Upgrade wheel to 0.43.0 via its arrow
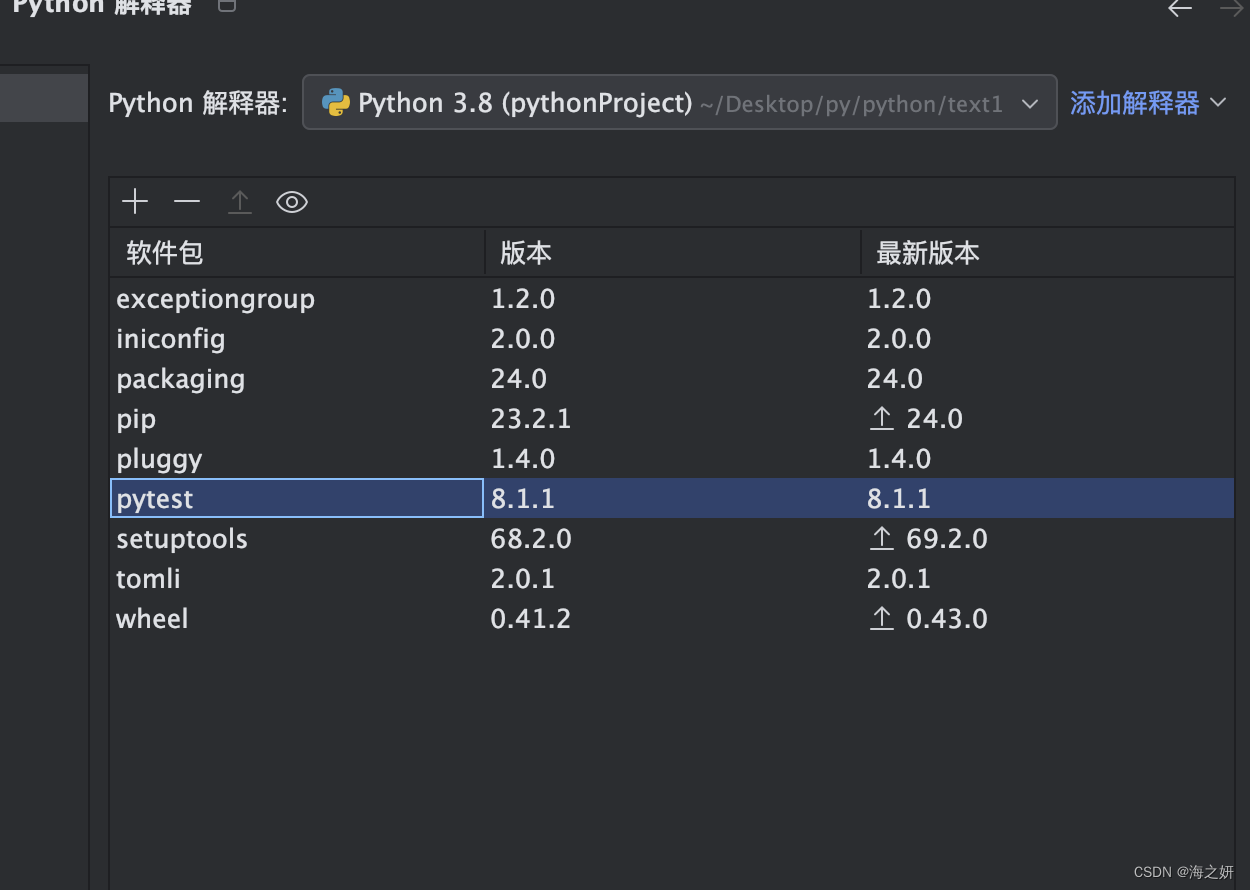 tap(881, 618)
